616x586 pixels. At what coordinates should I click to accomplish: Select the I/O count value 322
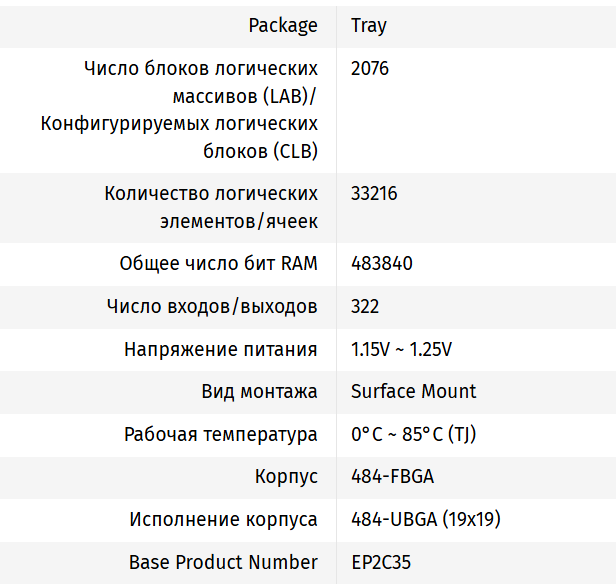click(365, 306)
